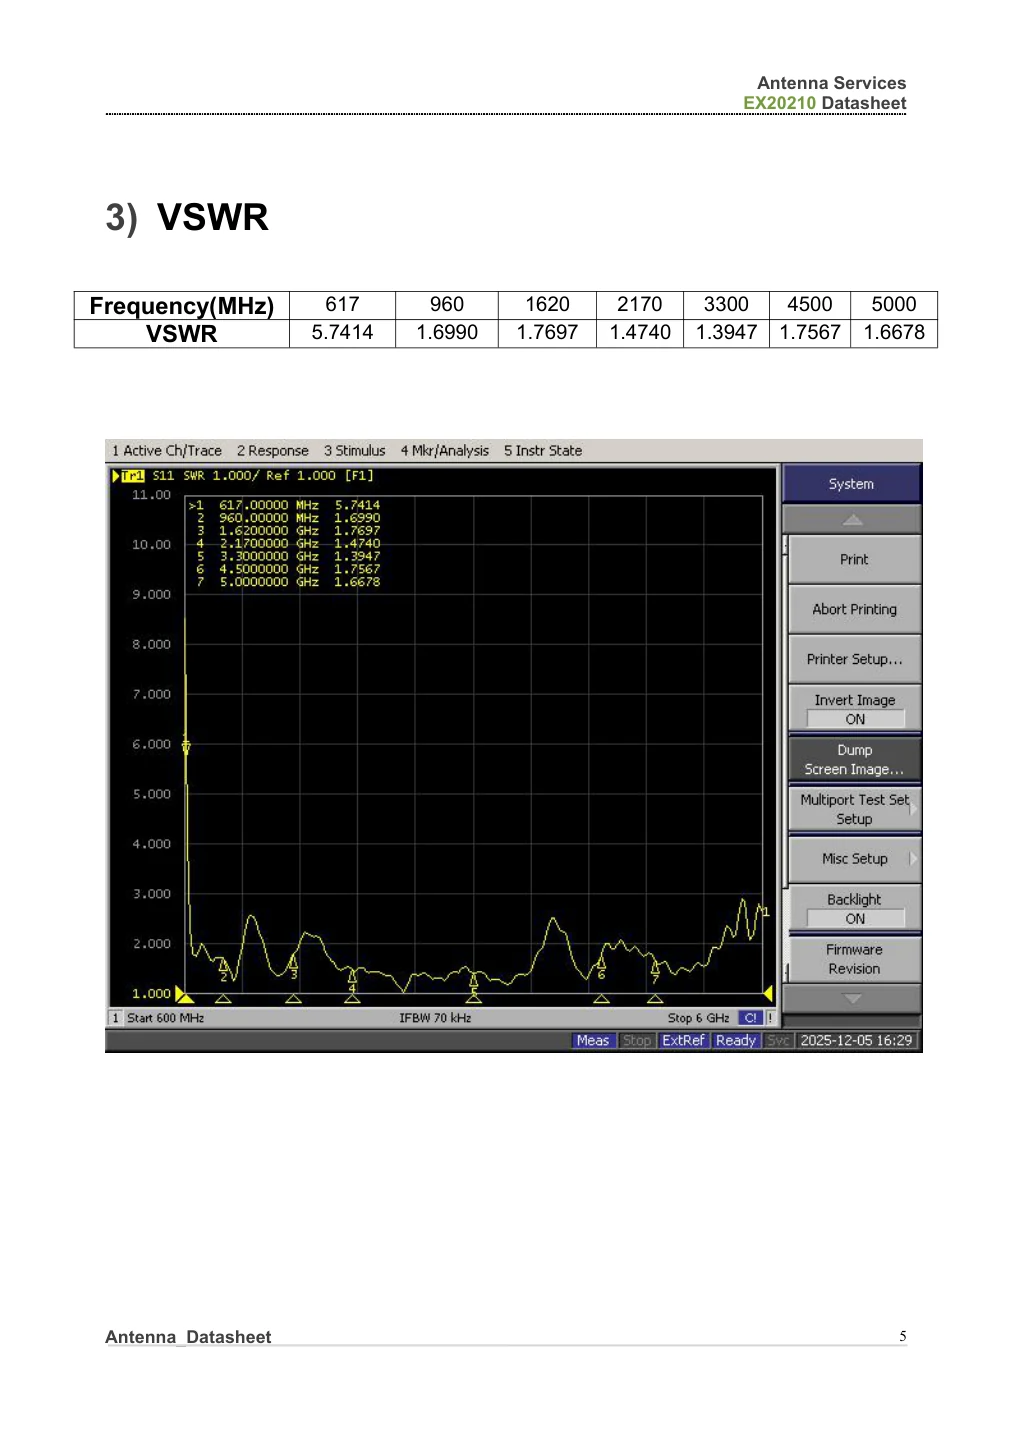Image resolution: width=1013 pixels, height=1432 pixels.
Task: Click the softkey menu down arrow
Action: pos(852,998)
